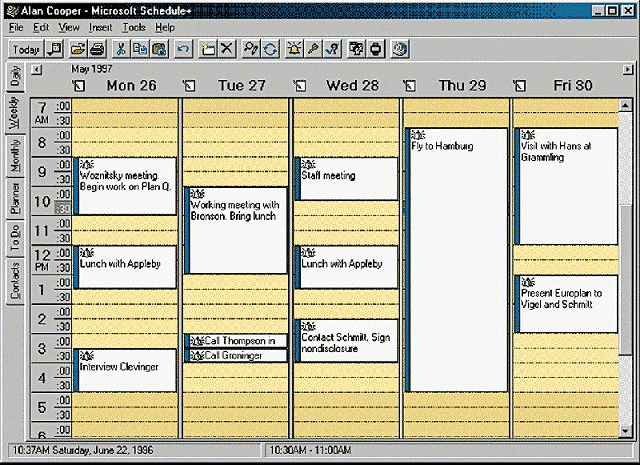Click the Timex watch export icon
Screen dimensions: 640x465
tap(376, 48)
